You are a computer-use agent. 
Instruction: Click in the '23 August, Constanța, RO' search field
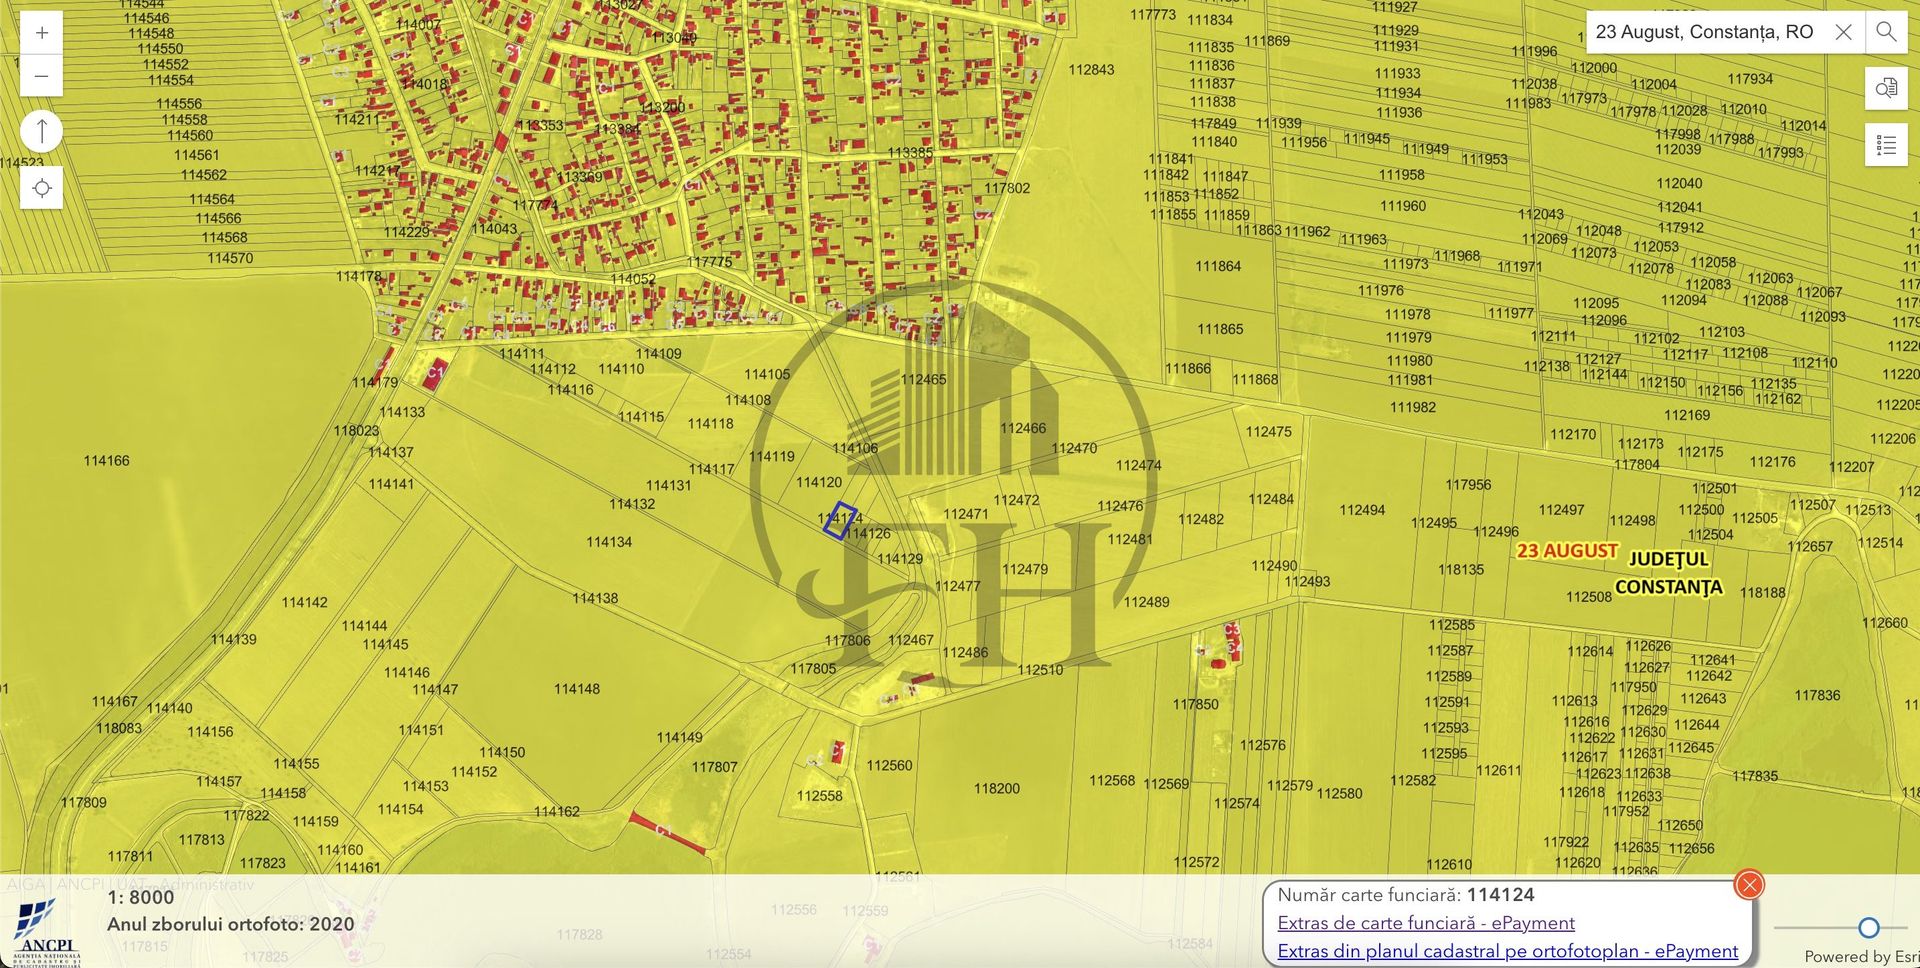point(1704,32)
